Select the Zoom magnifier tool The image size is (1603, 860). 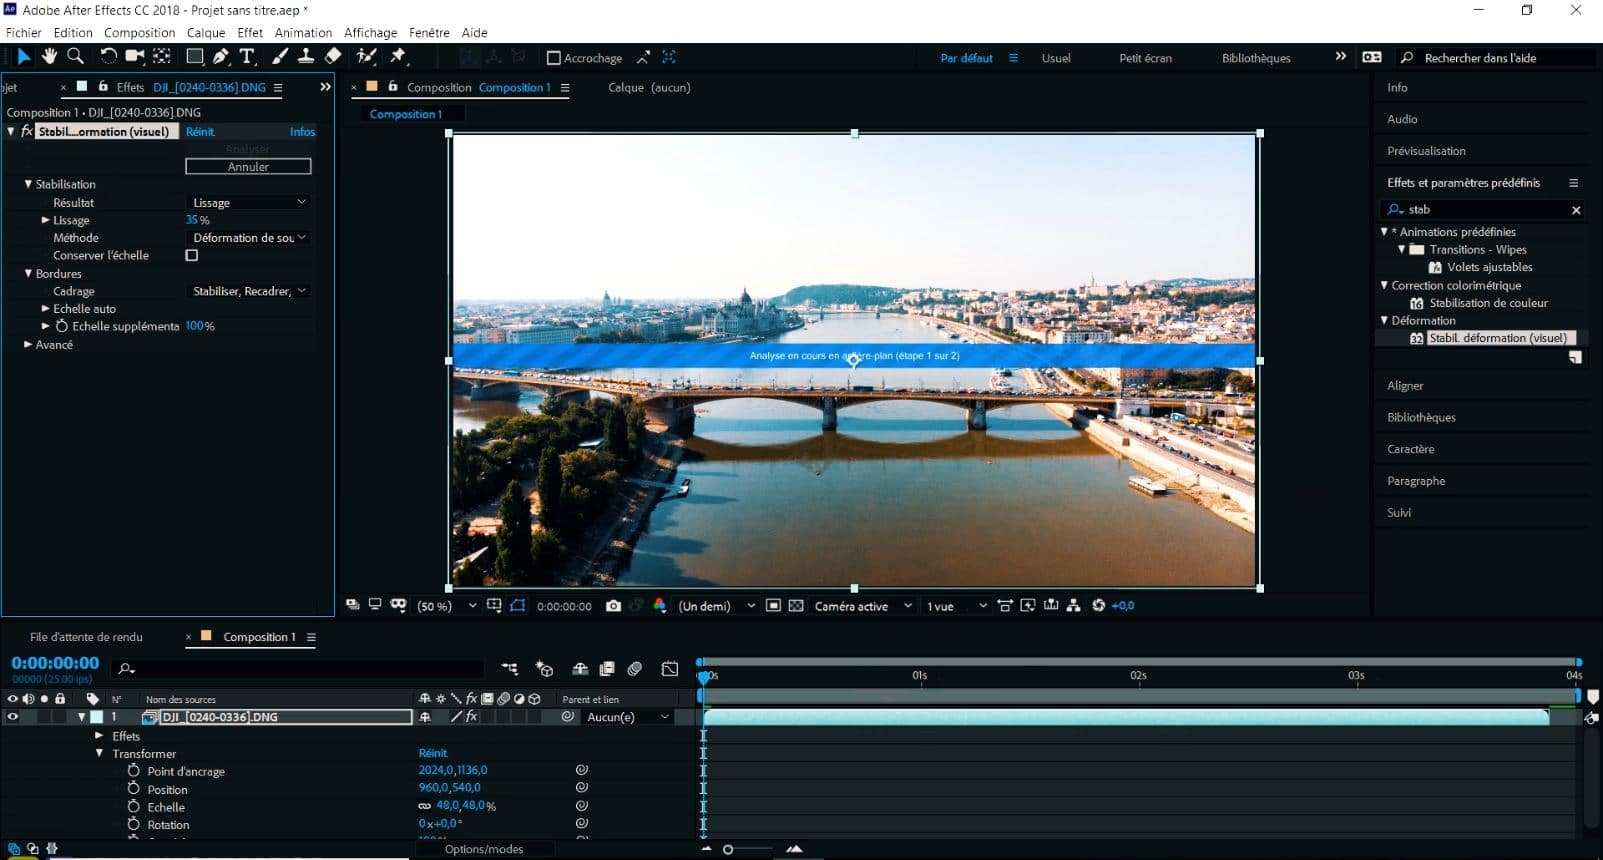coord(75,57)
